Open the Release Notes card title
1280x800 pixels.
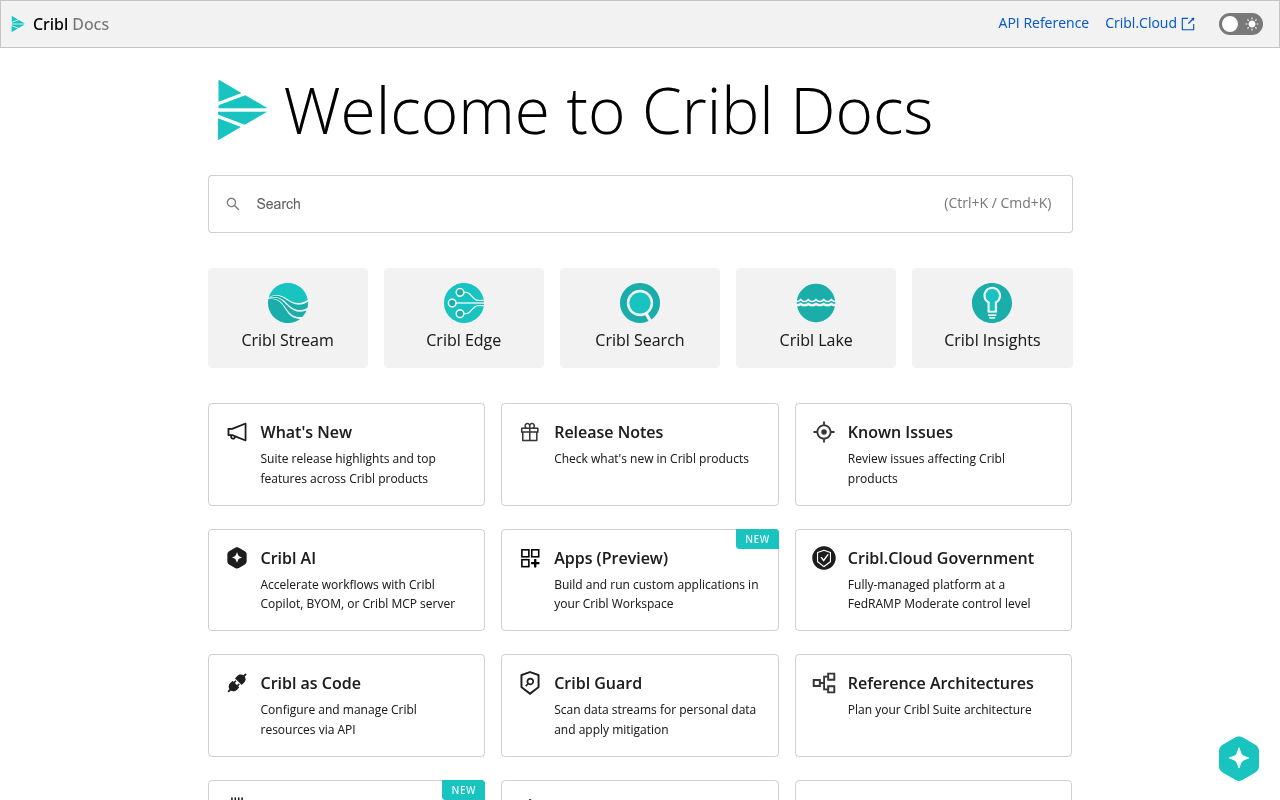(609, 432)
